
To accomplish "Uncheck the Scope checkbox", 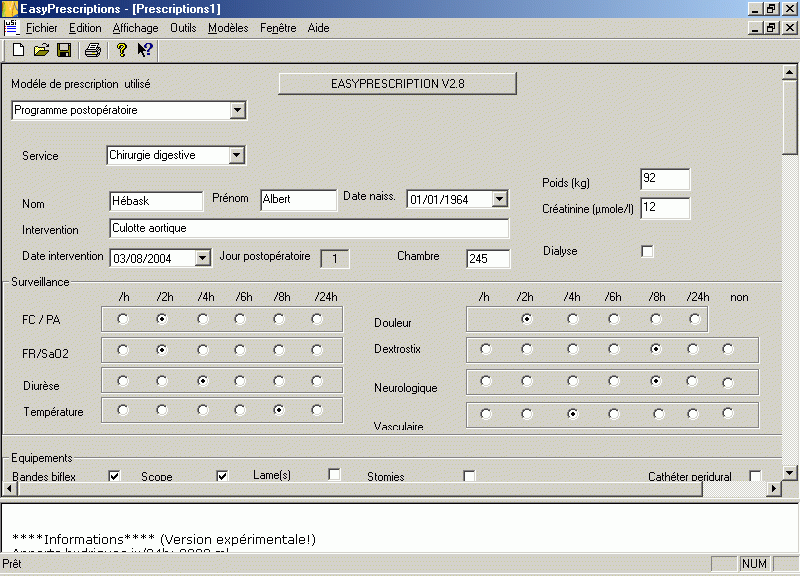I will pyautogui.click(x=222, y=476).
